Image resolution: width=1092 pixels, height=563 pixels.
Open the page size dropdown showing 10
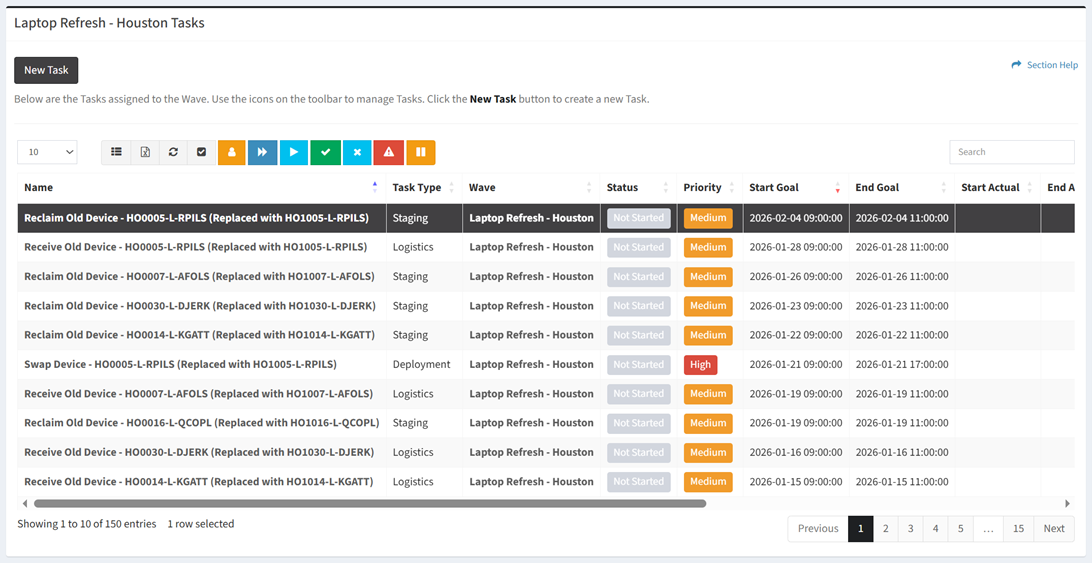pos(47,152)
